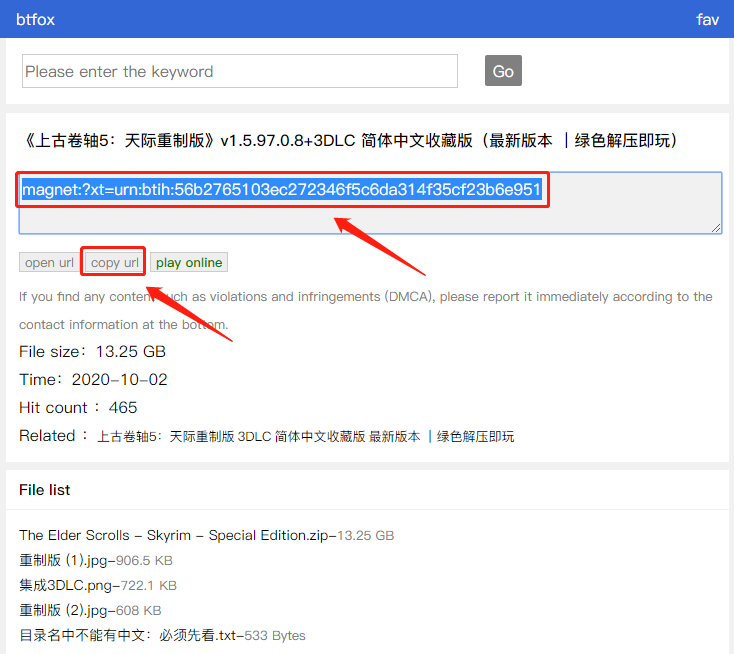Open the btfox home link

[35, 20]
